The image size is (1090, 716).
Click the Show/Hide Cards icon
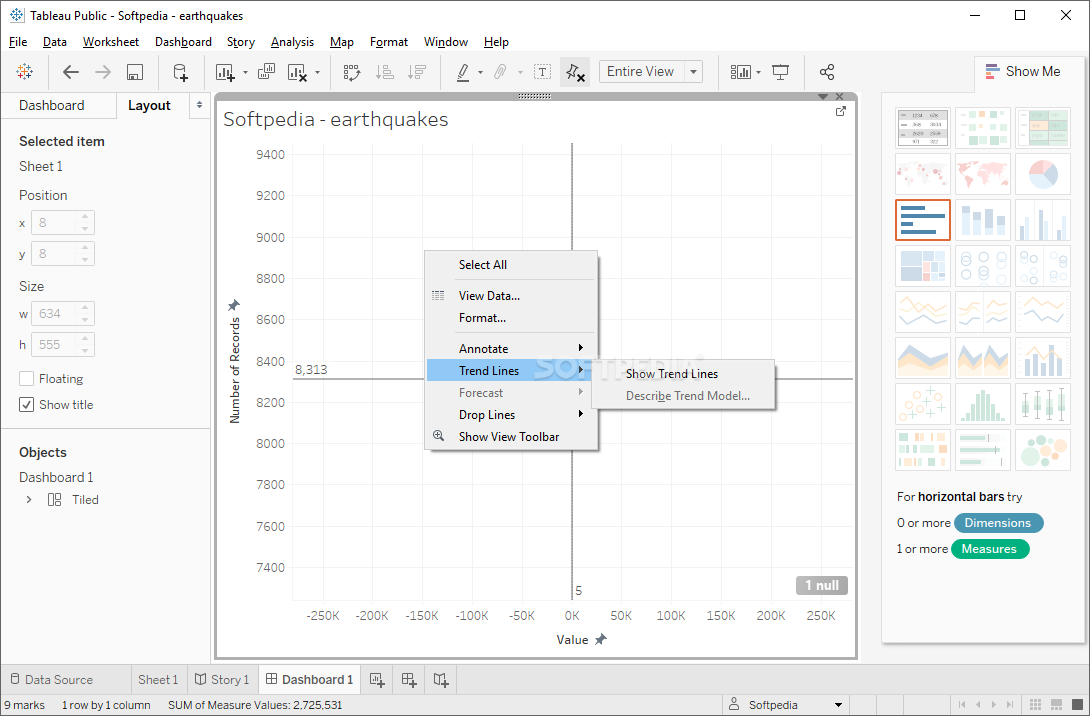740,72
